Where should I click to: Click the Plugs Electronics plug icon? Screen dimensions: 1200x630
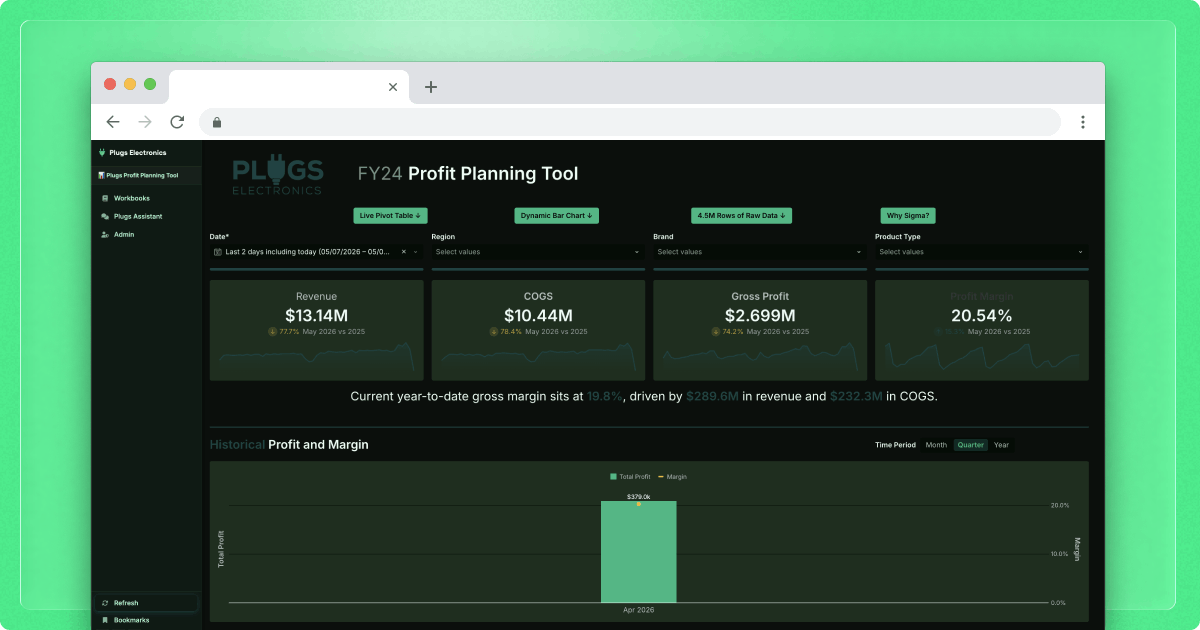click(102, 153)
